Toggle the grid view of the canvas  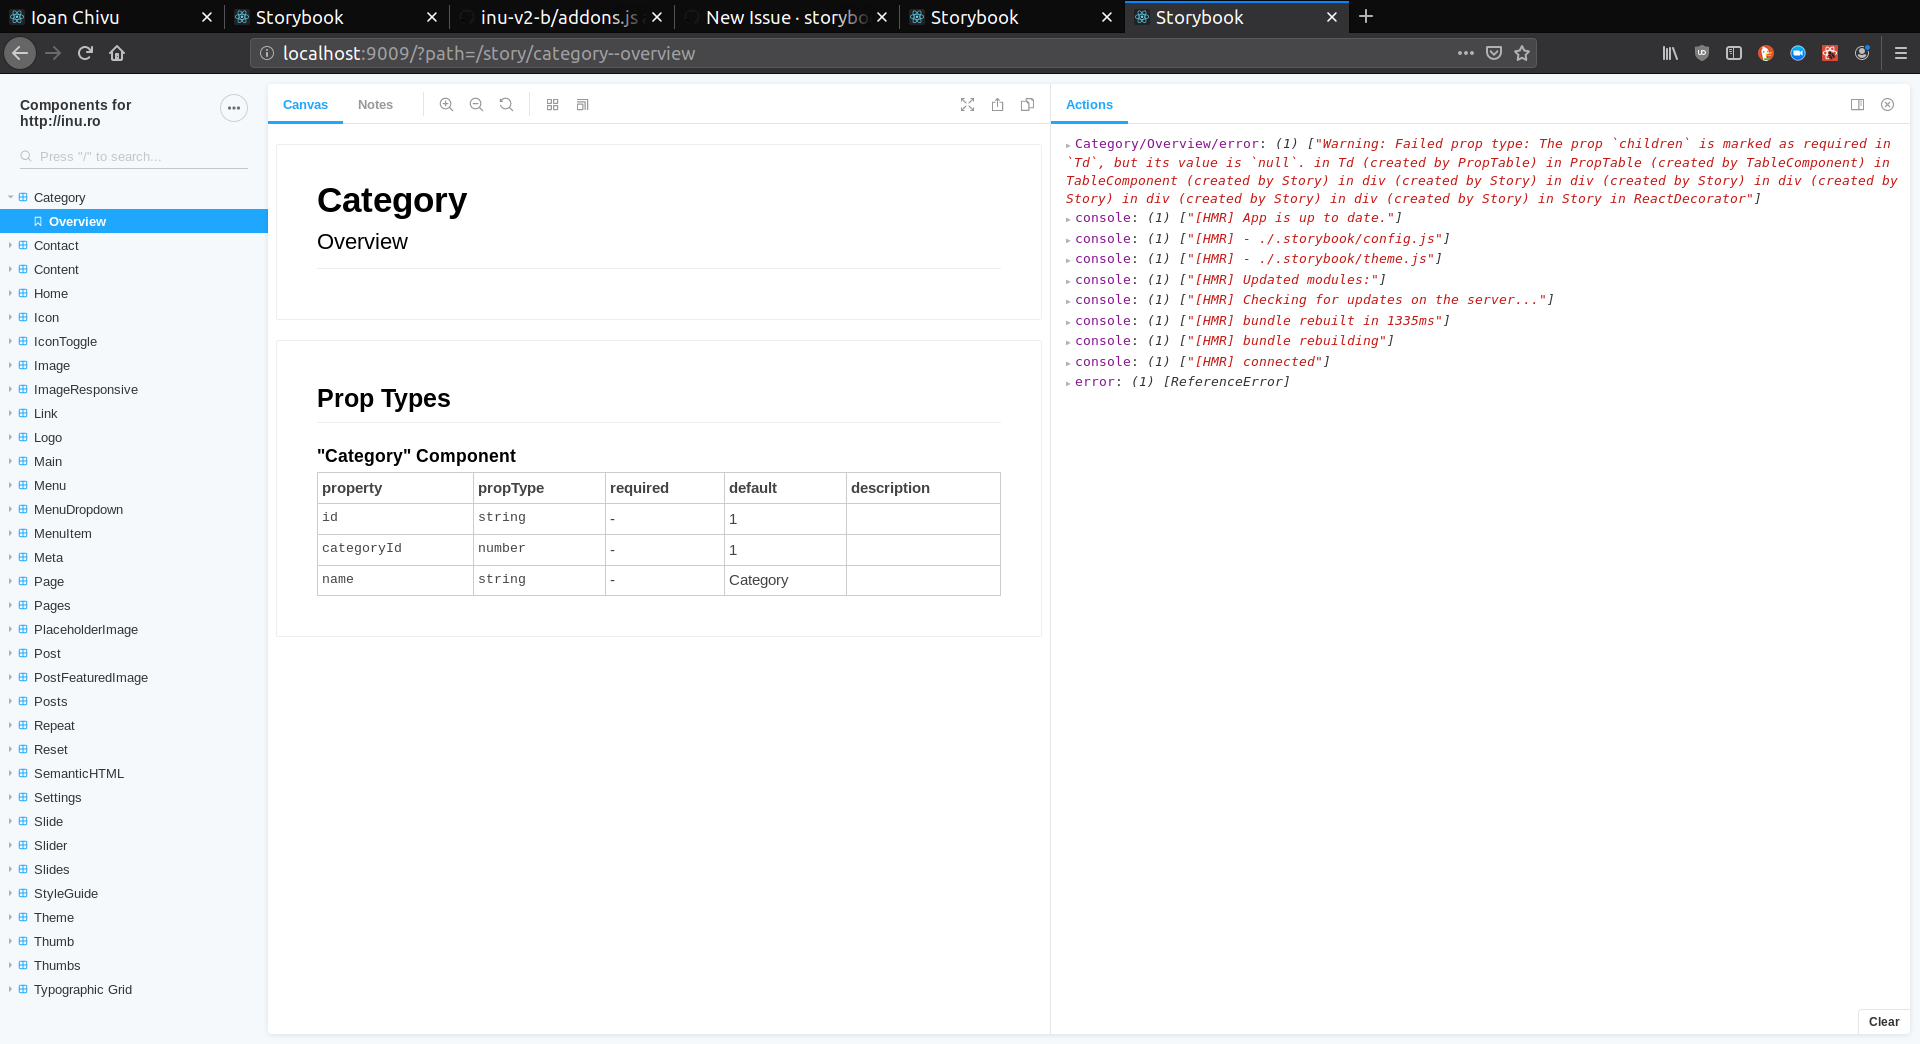[552, 104]
